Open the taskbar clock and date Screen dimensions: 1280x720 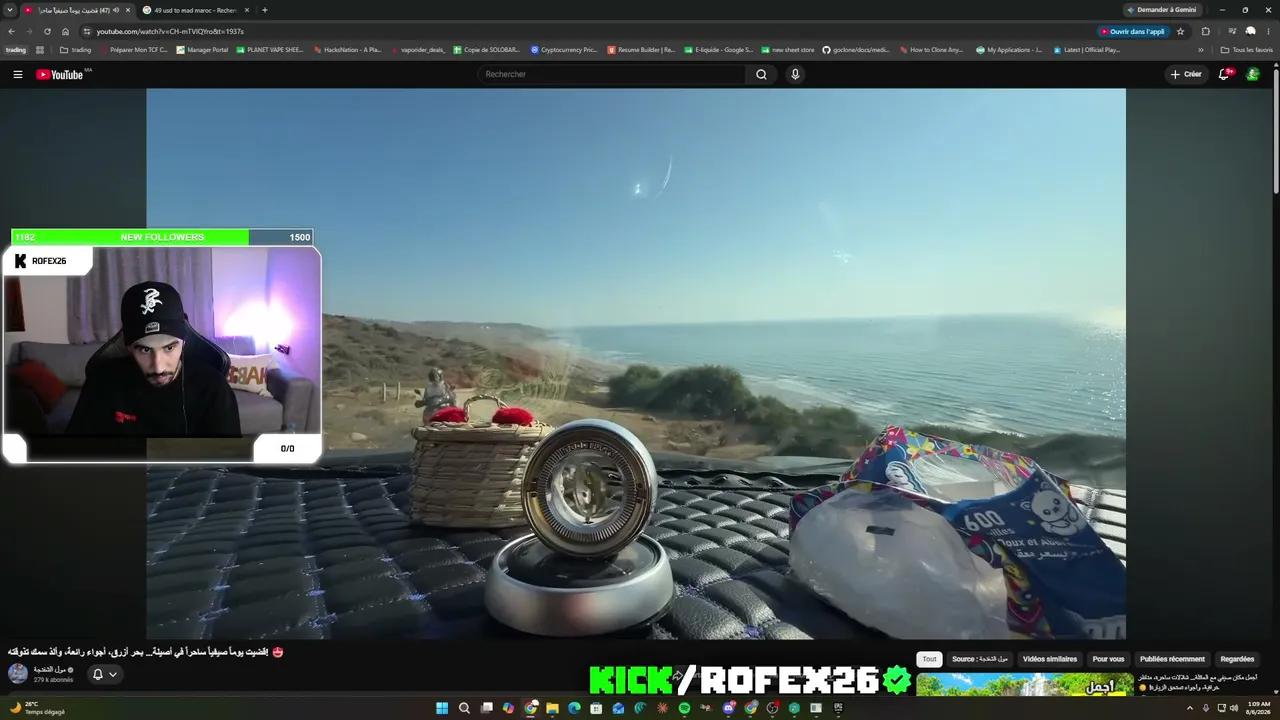pyautogui.click(x=1259, y=708)
